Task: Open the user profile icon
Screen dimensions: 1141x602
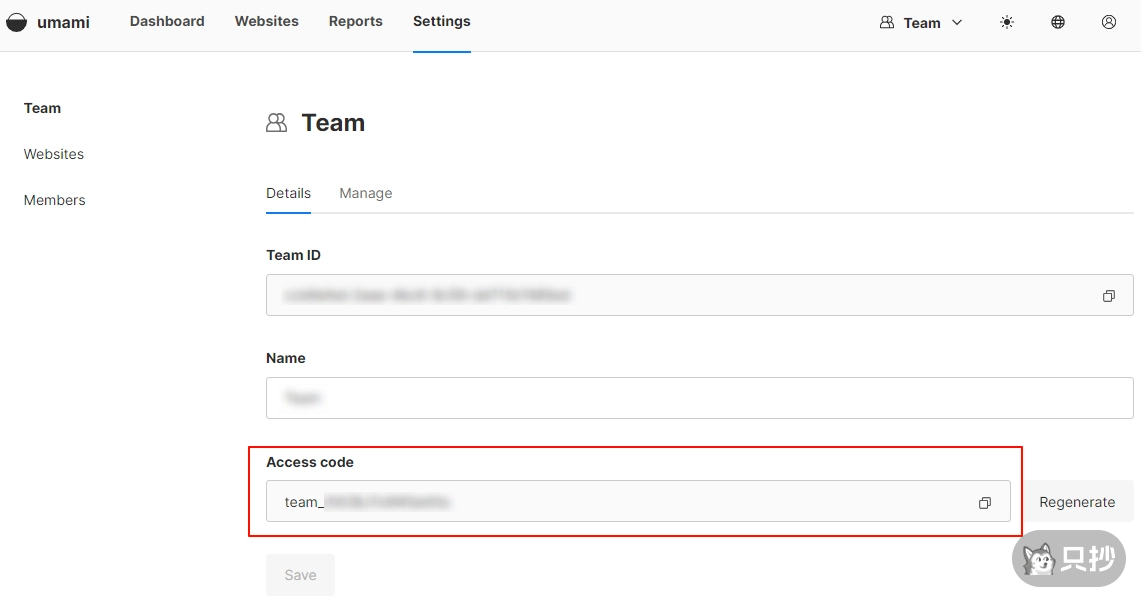Action: click(x=1109, y=22)
